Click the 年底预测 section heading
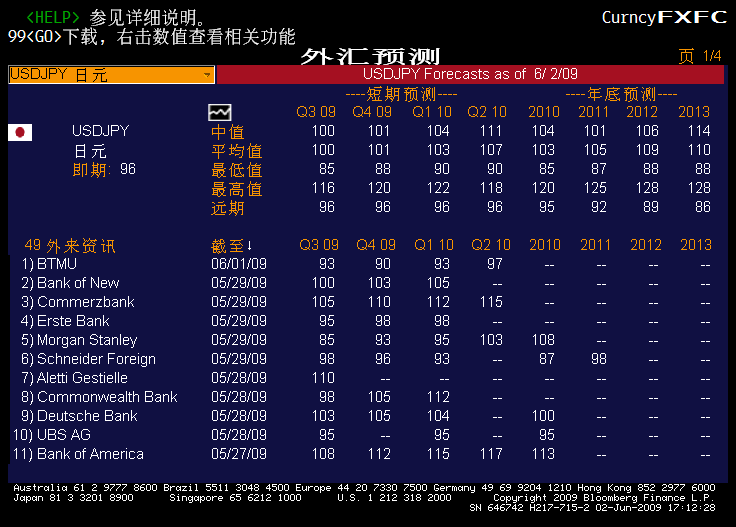 [621, 95]
